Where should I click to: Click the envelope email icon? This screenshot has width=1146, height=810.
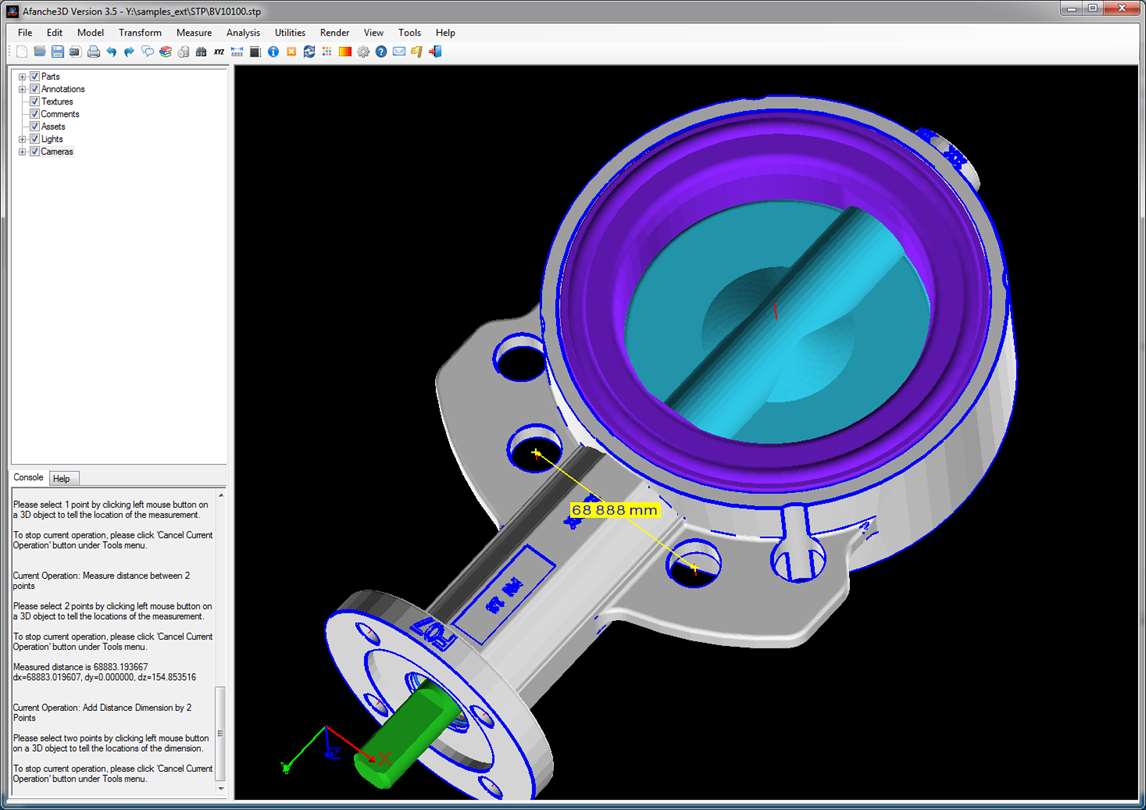tap(399, 51)
